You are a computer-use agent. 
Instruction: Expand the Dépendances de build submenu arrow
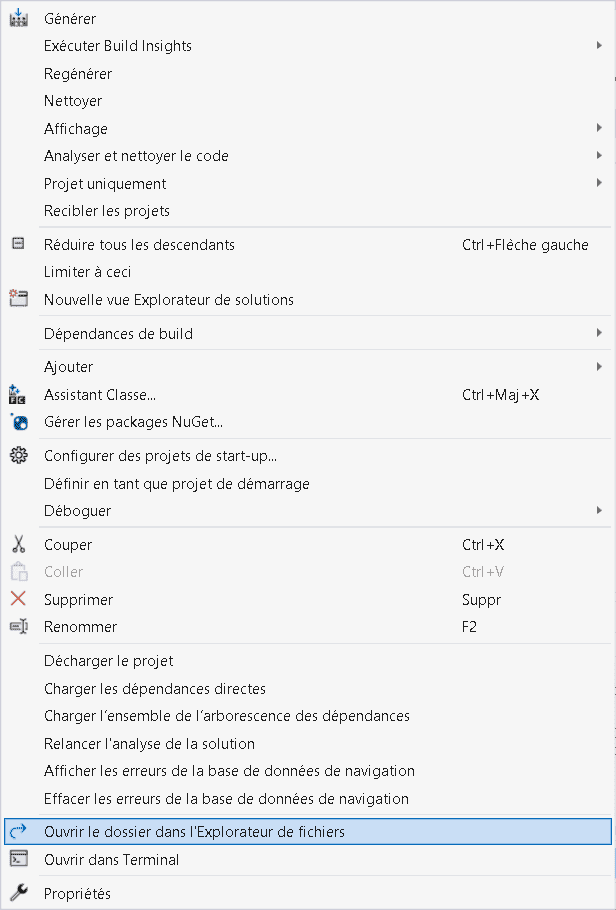coord(599,333)
